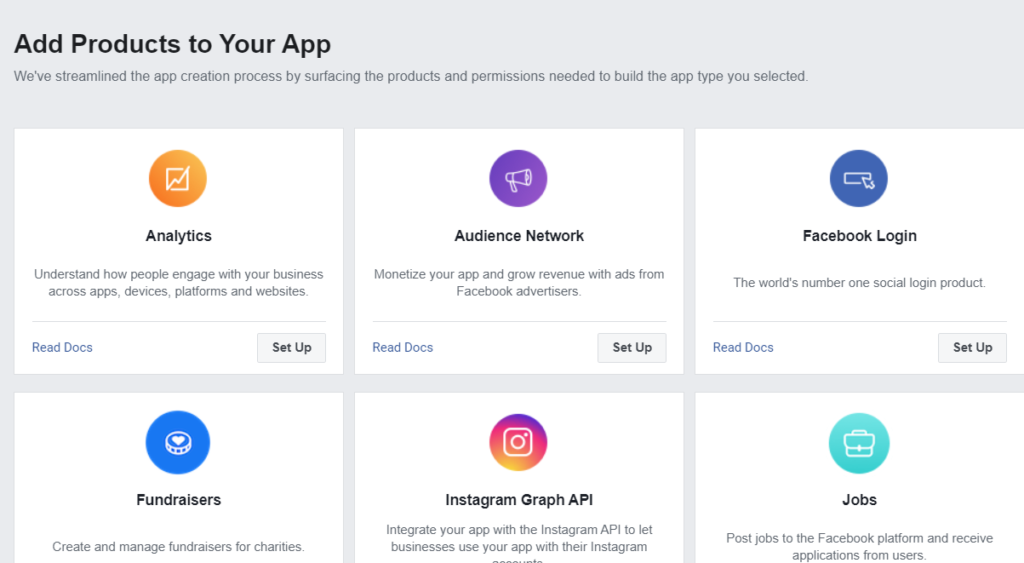This screenshot has width=1024, height=563.
Task: Click the Instagram Graph API camera icon
Action: (x=519, y=442)
